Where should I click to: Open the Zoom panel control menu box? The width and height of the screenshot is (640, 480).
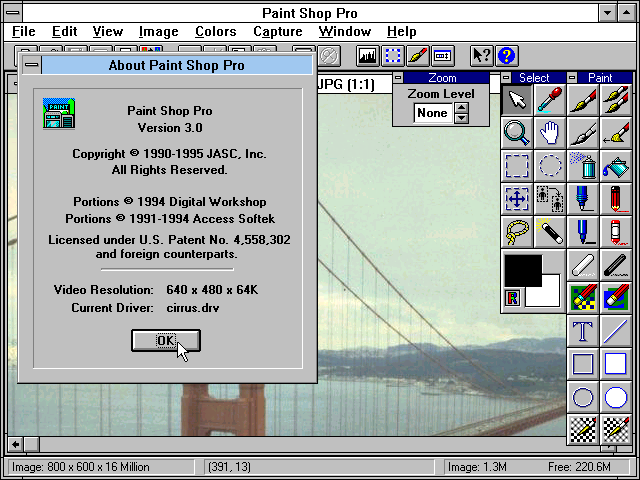[398, 78]
